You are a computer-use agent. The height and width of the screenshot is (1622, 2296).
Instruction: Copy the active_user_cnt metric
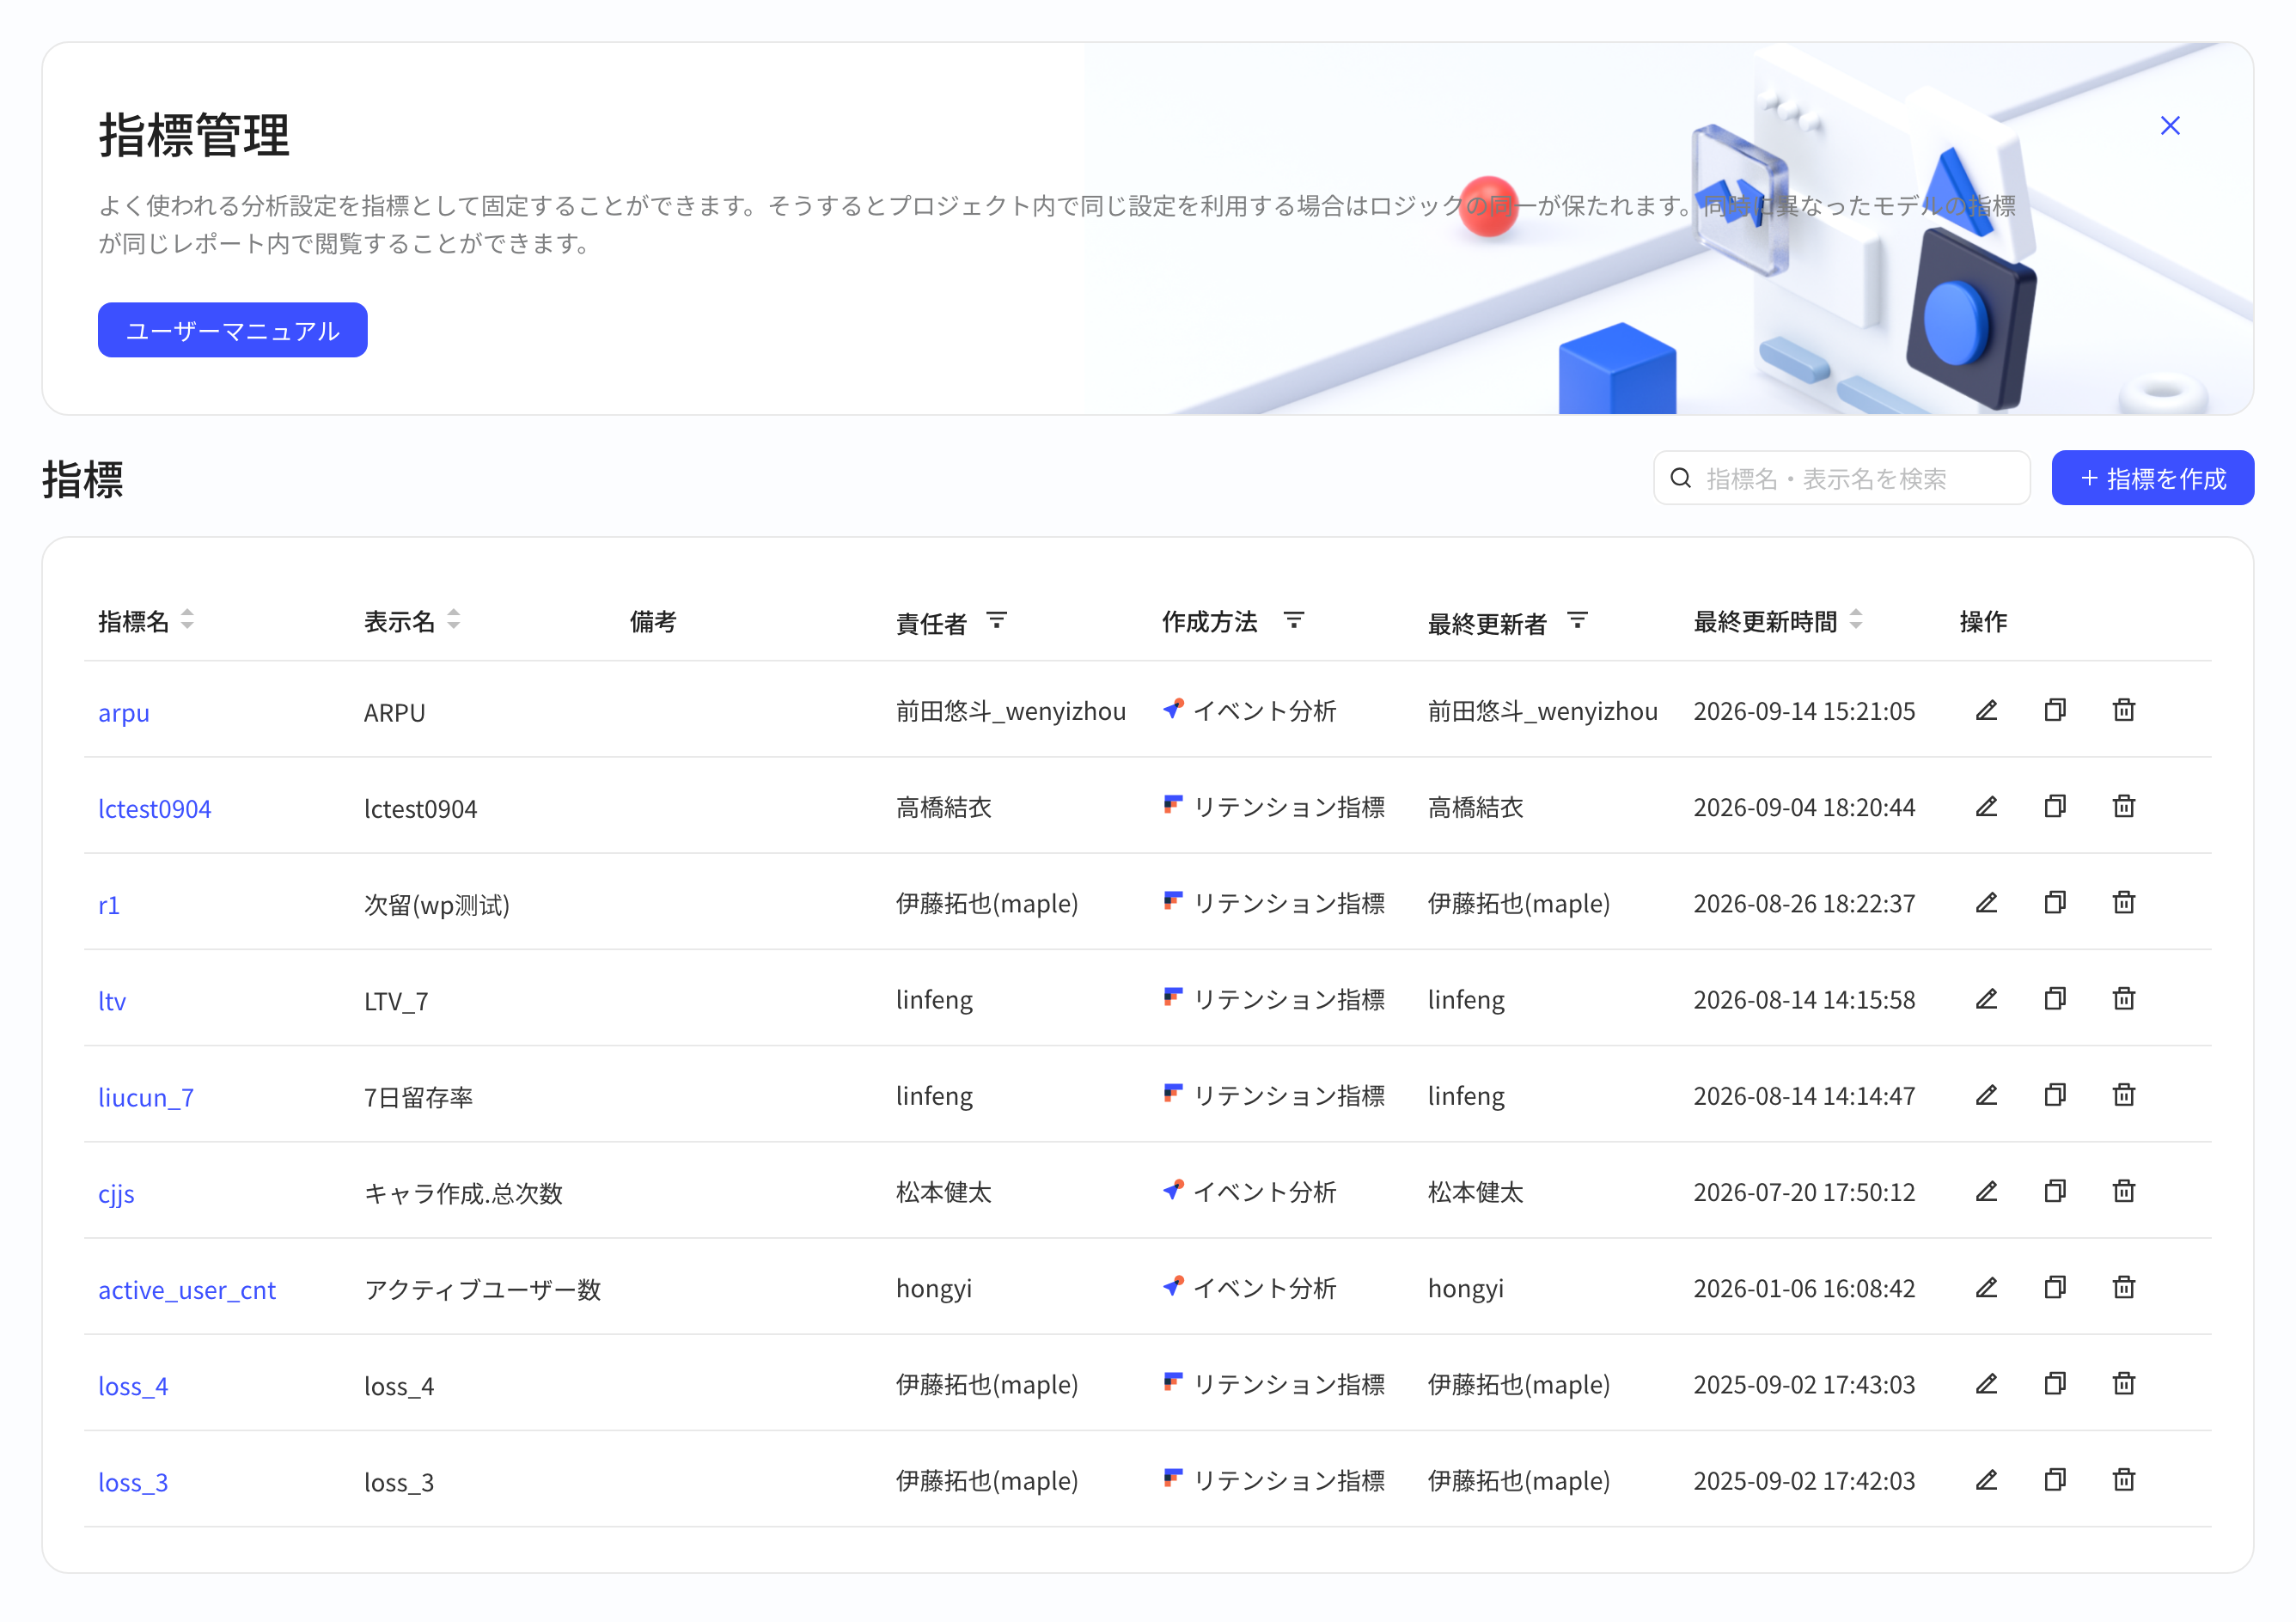[2055, 1287]
